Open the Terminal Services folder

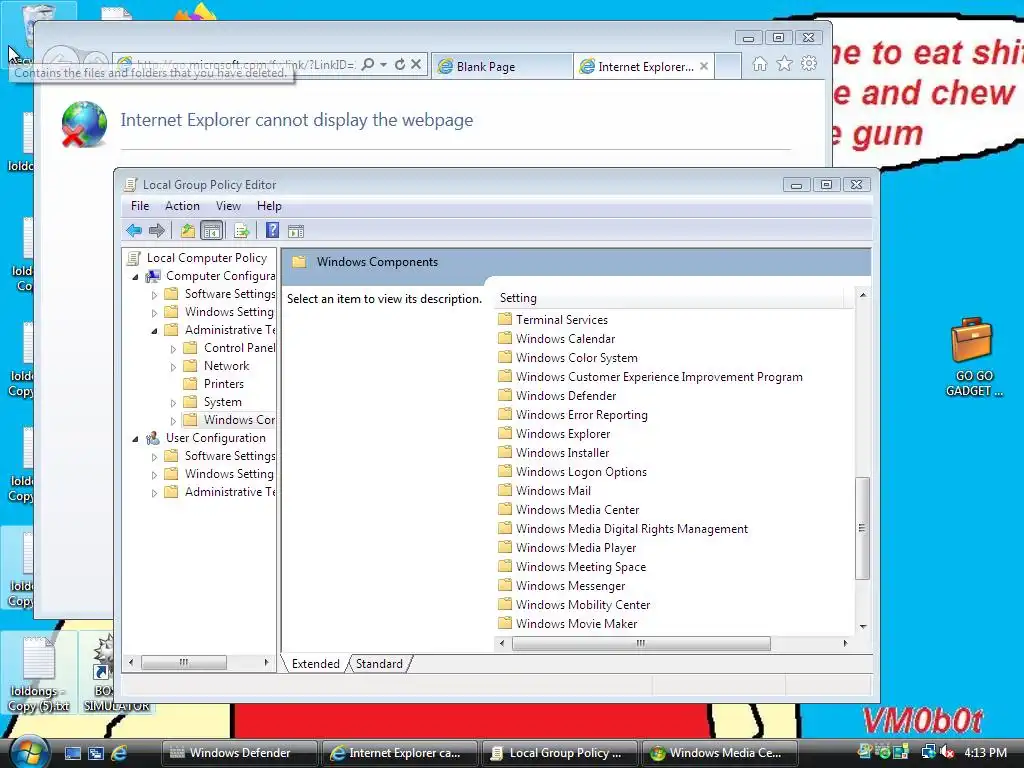(x=562, y=319)
